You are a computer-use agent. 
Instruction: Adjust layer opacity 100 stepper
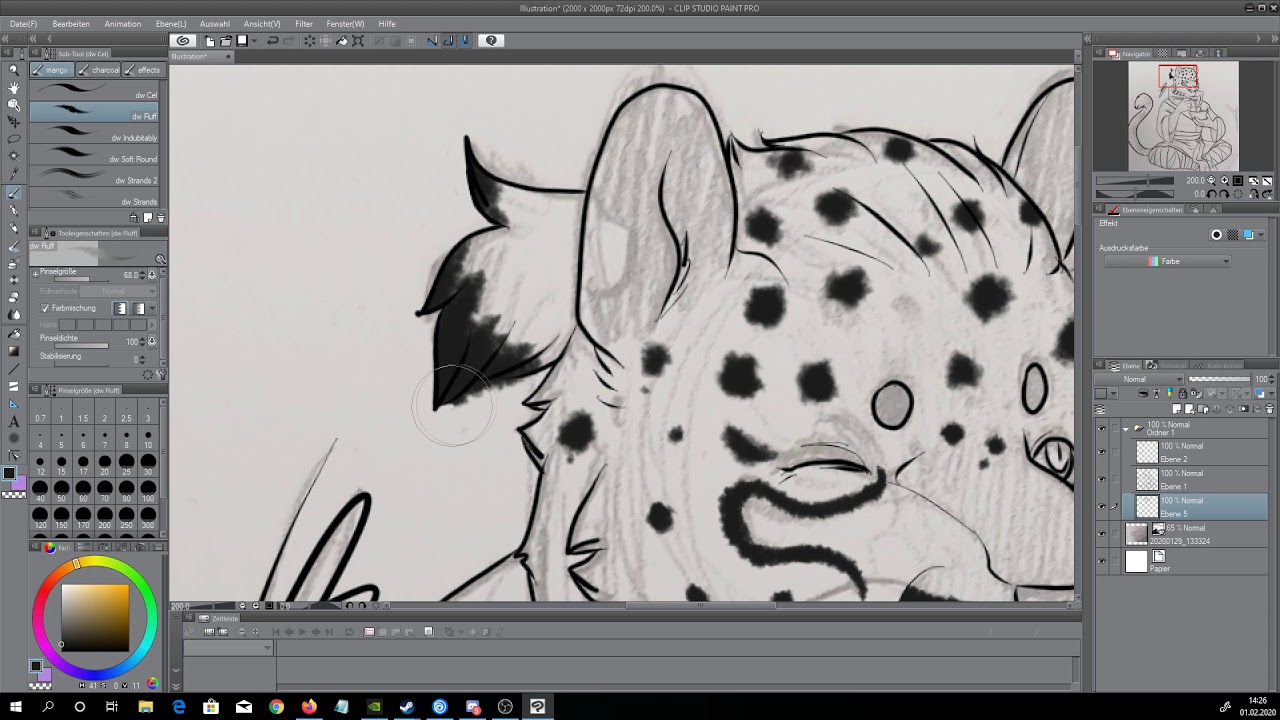click(1272, 379)
